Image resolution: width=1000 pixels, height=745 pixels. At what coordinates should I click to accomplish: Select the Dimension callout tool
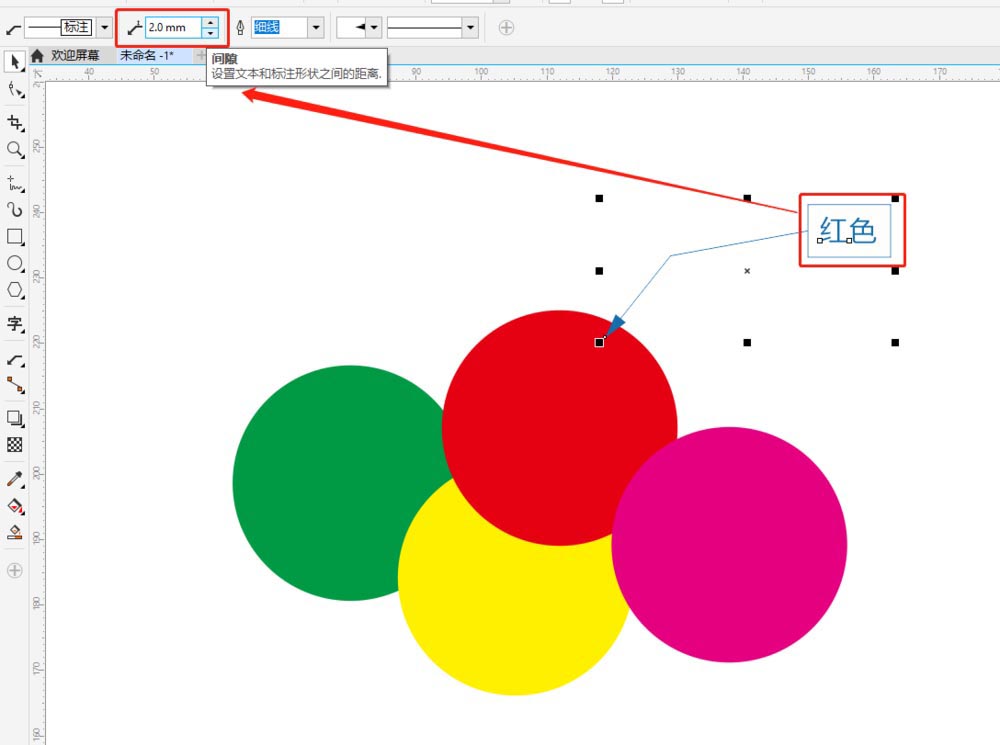[x=15, y=360]
